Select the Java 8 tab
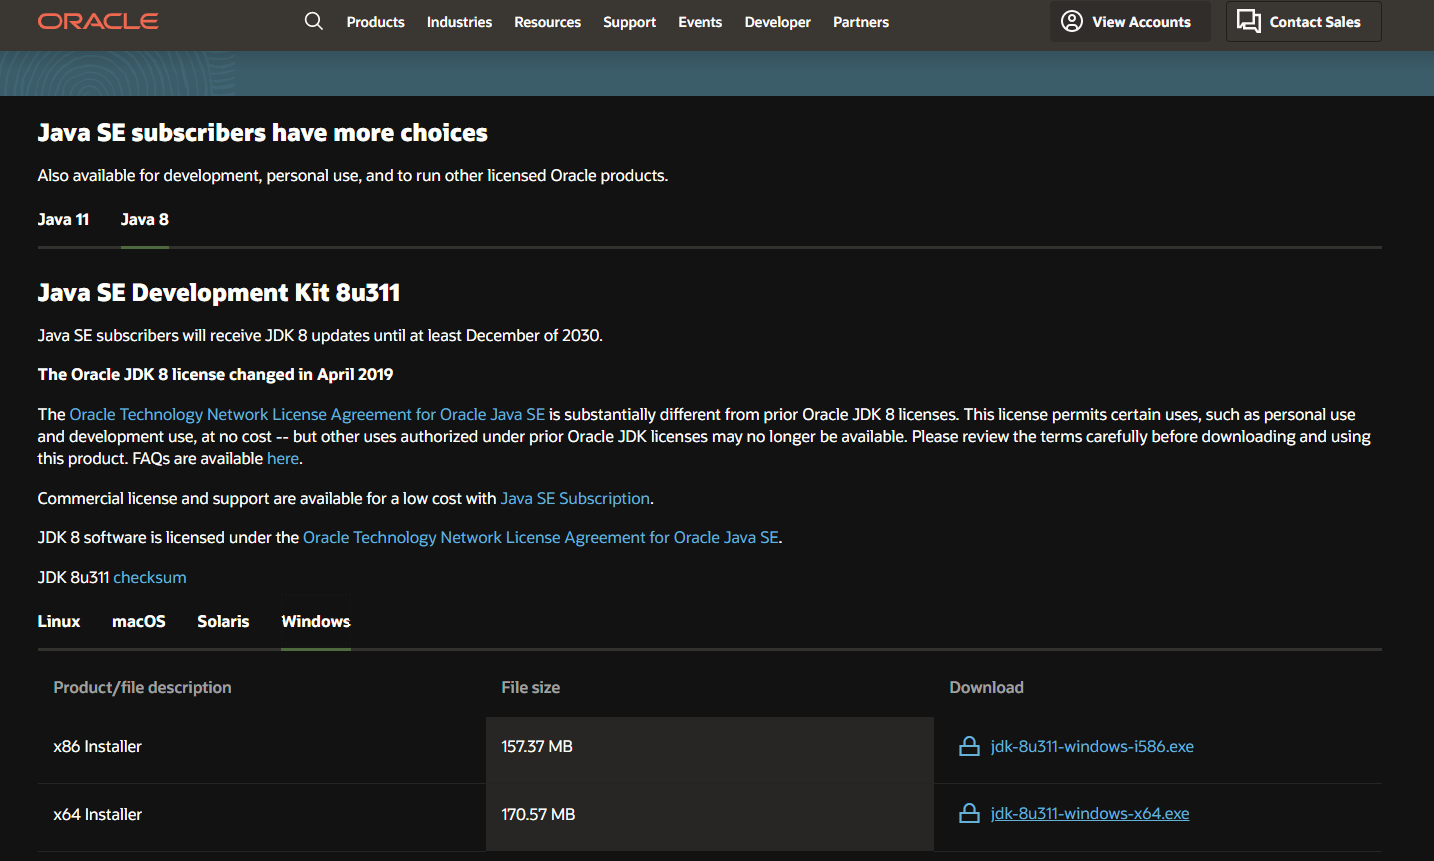Screen dimensions: 1434x861 [x=145, y=219]
